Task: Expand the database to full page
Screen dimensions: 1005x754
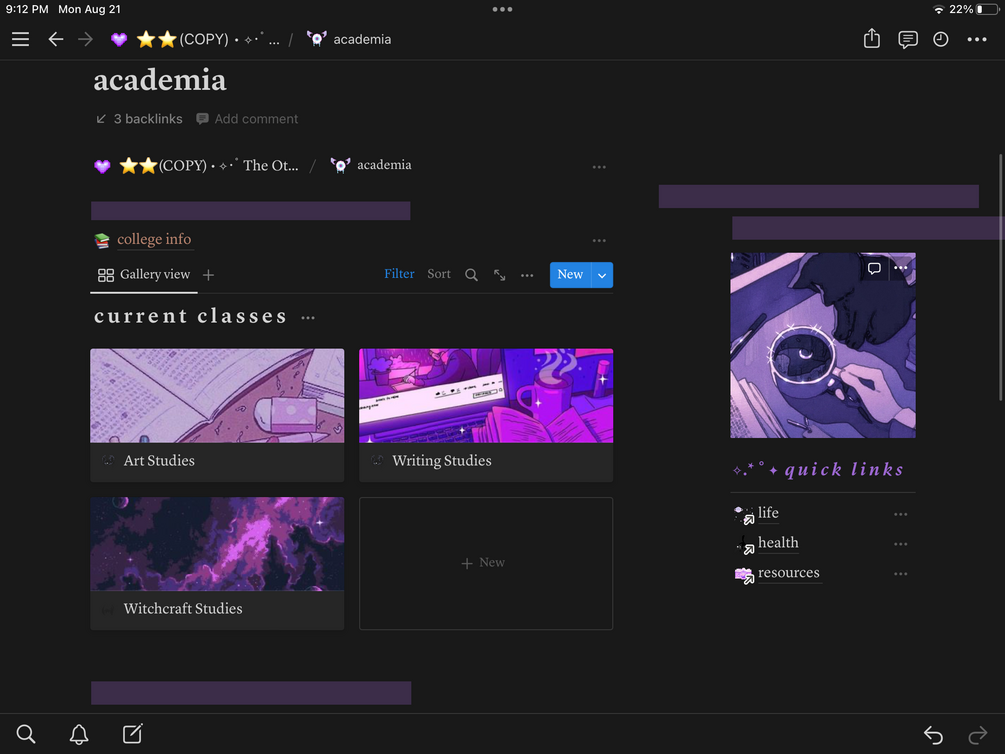Action: [x=499, y=275]
